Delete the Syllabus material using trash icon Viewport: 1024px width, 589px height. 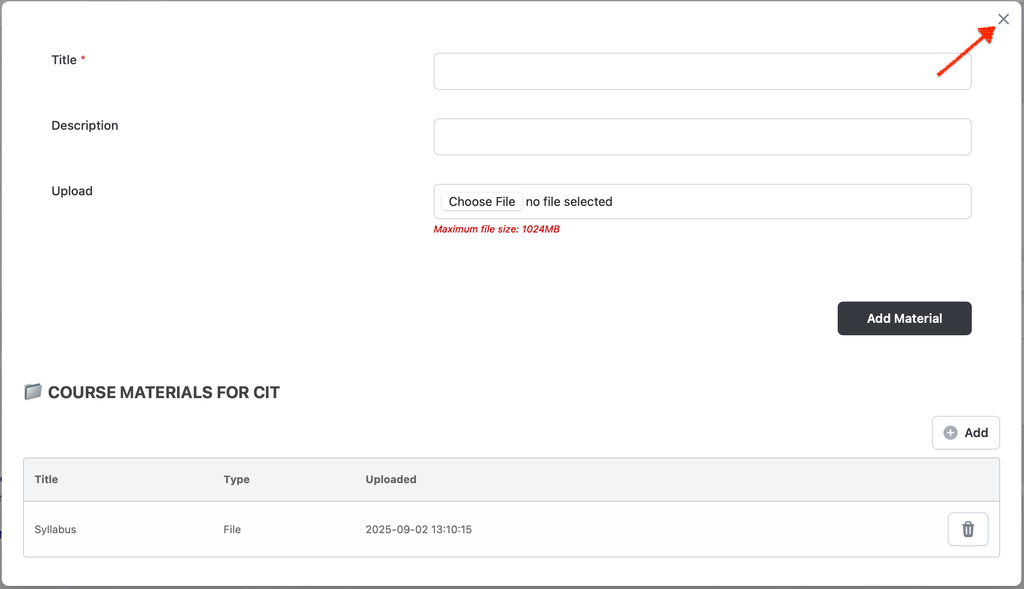pyautogui.click(x=967, y=529)
